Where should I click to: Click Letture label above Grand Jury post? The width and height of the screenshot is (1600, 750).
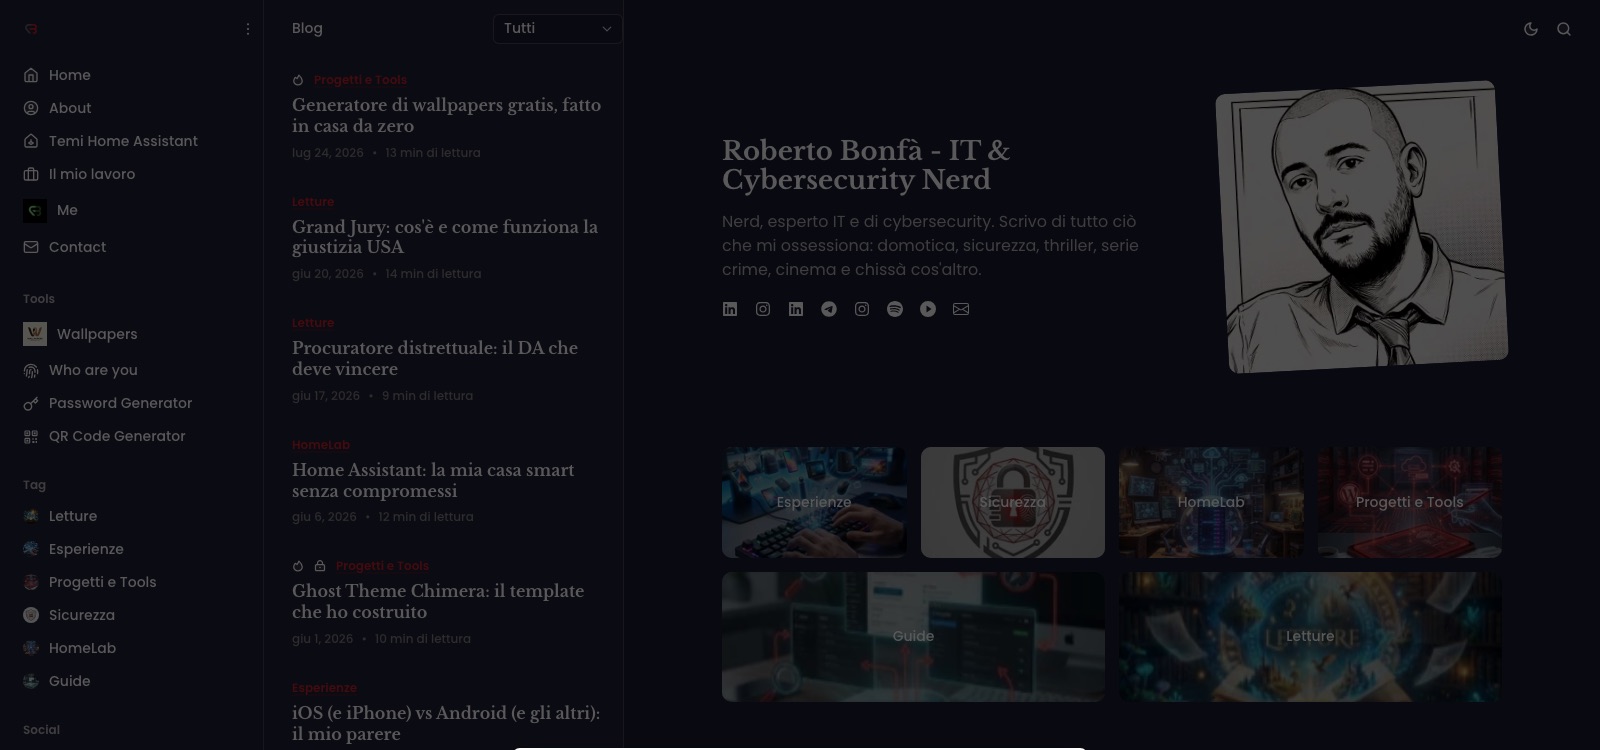pyautogui.click(x=313, y=202)
